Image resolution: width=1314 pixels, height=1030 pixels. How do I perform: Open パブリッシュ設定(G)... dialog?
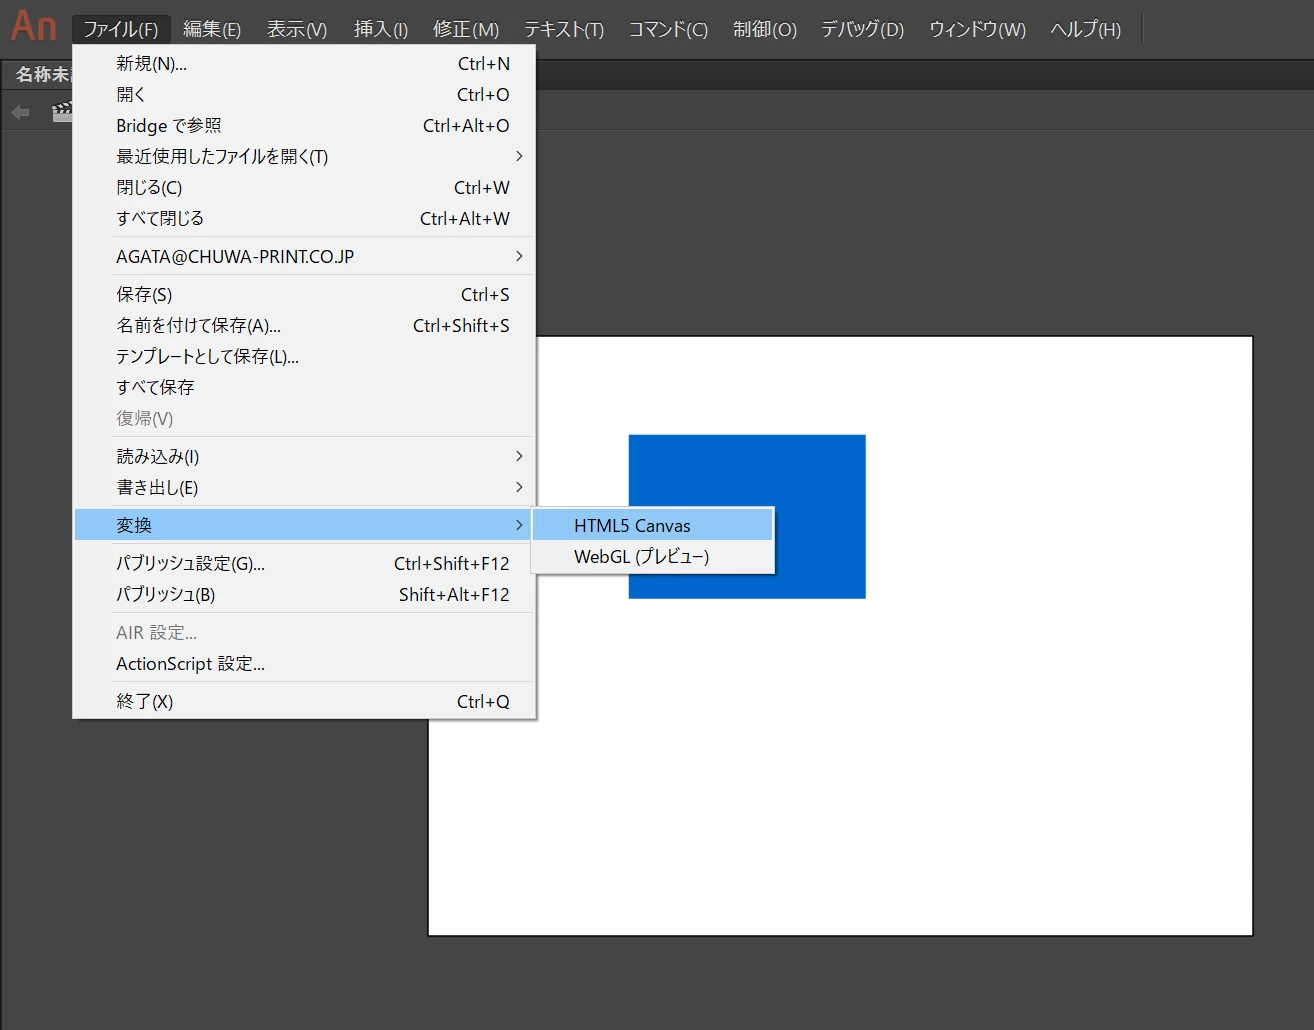coord(305,564)
